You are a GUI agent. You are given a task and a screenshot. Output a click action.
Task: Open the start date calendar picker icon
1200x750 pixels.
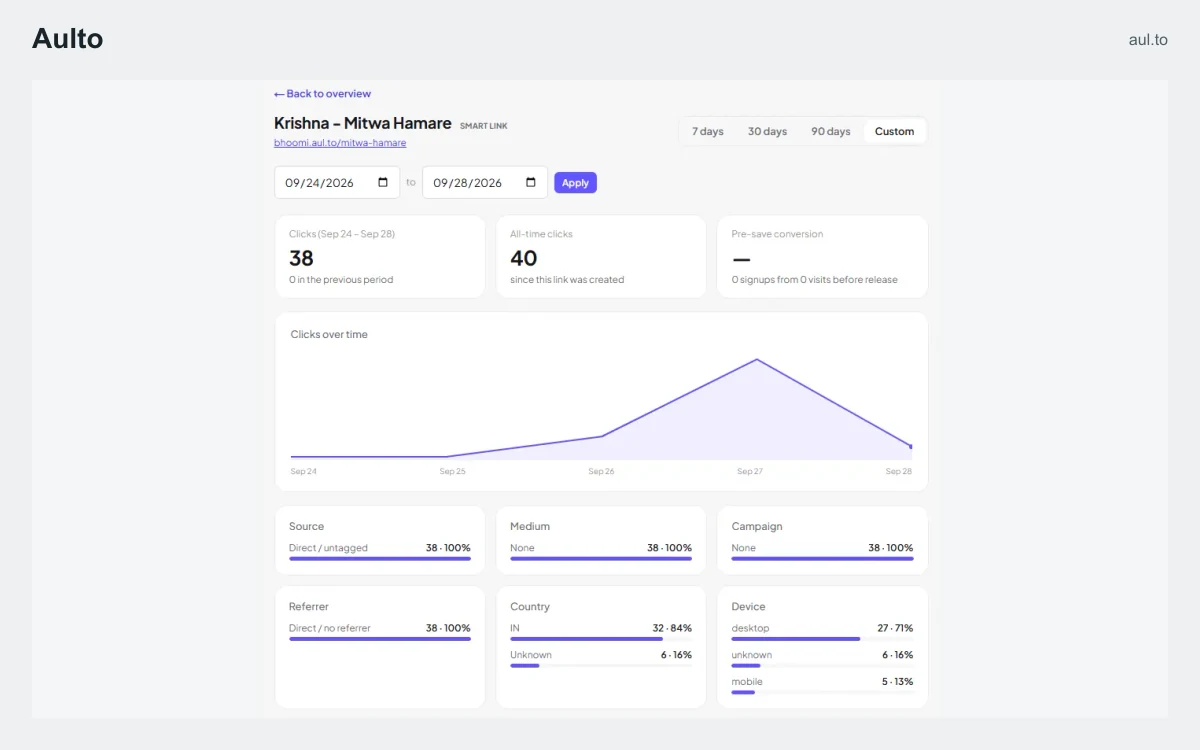tap(383, 183)
